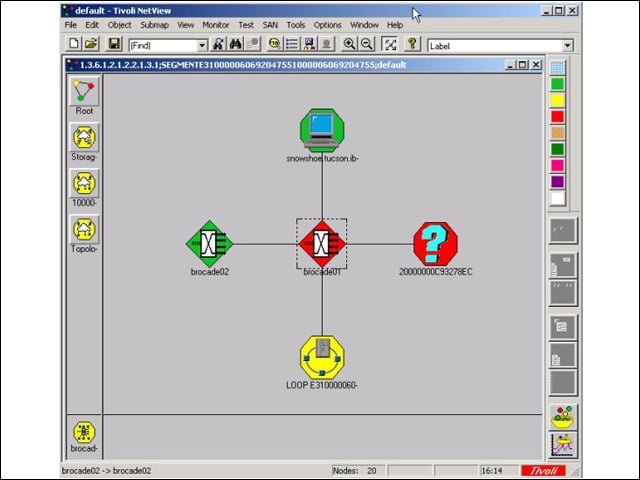
Task: Zoom in with the plus magnifier icon
Action: point(349,44)
